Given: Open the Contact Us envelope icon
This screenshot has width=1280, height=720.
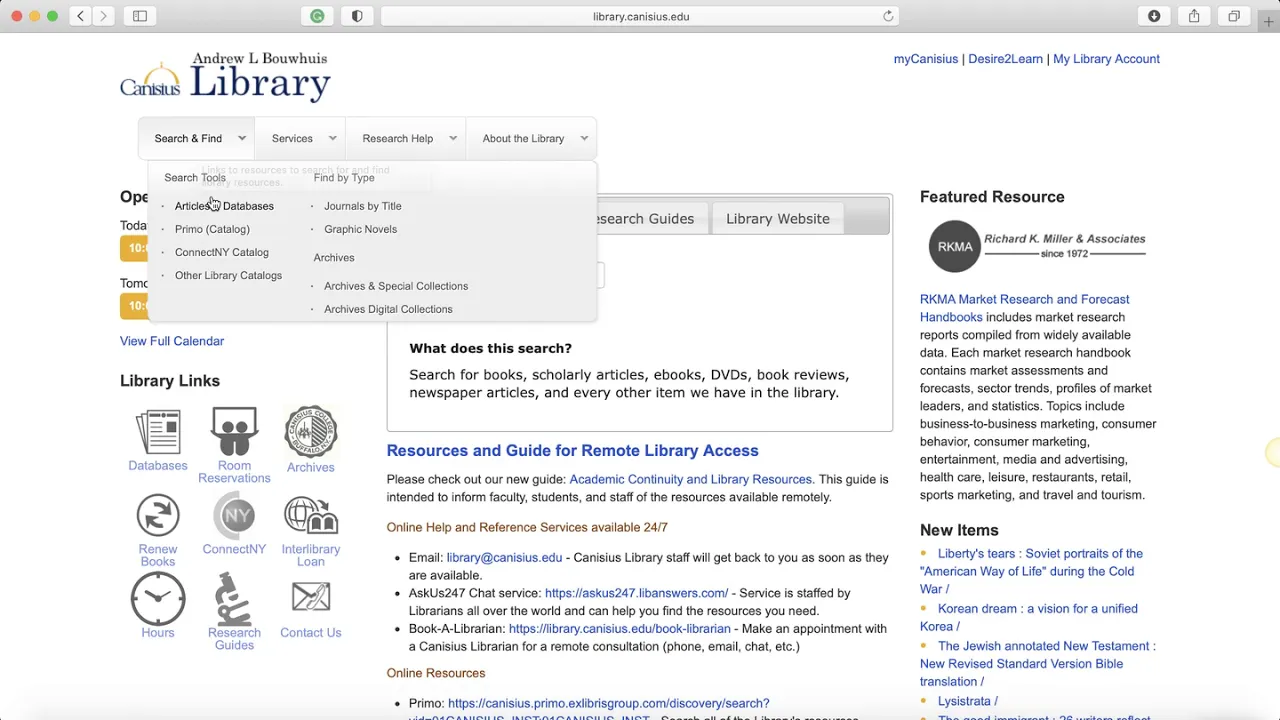Looking at the screenshot, I should pos(311,598).
